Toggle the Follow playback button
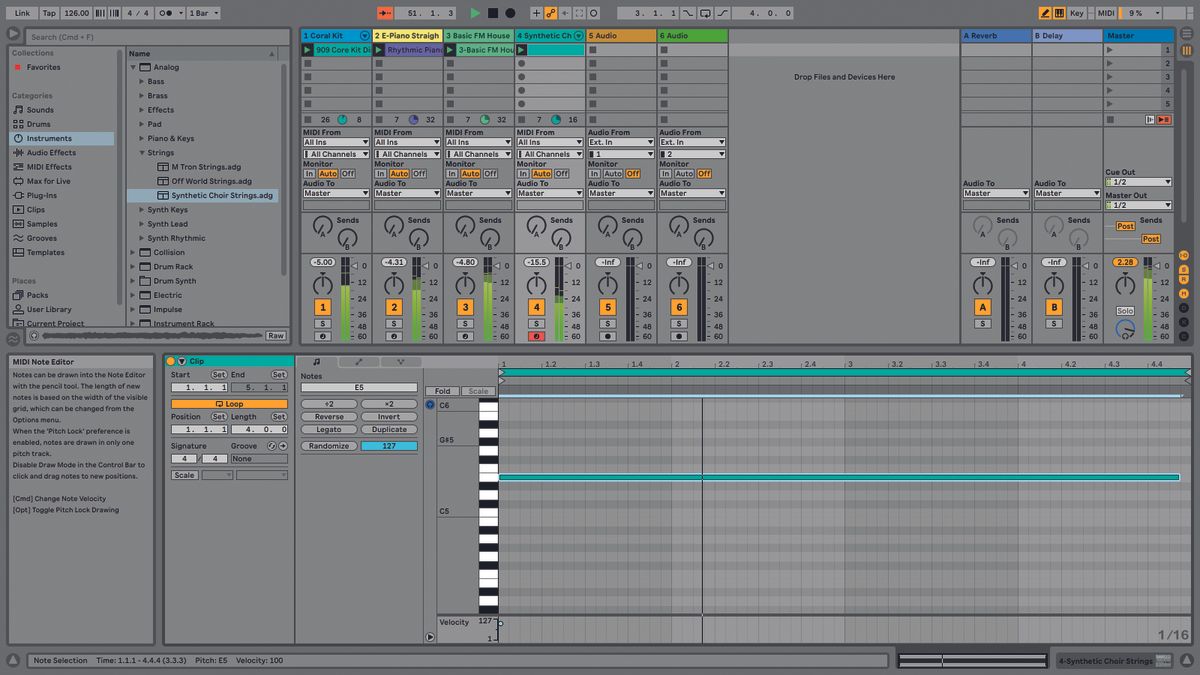This screenshot has height=675, width=1200. coord(386,13)
